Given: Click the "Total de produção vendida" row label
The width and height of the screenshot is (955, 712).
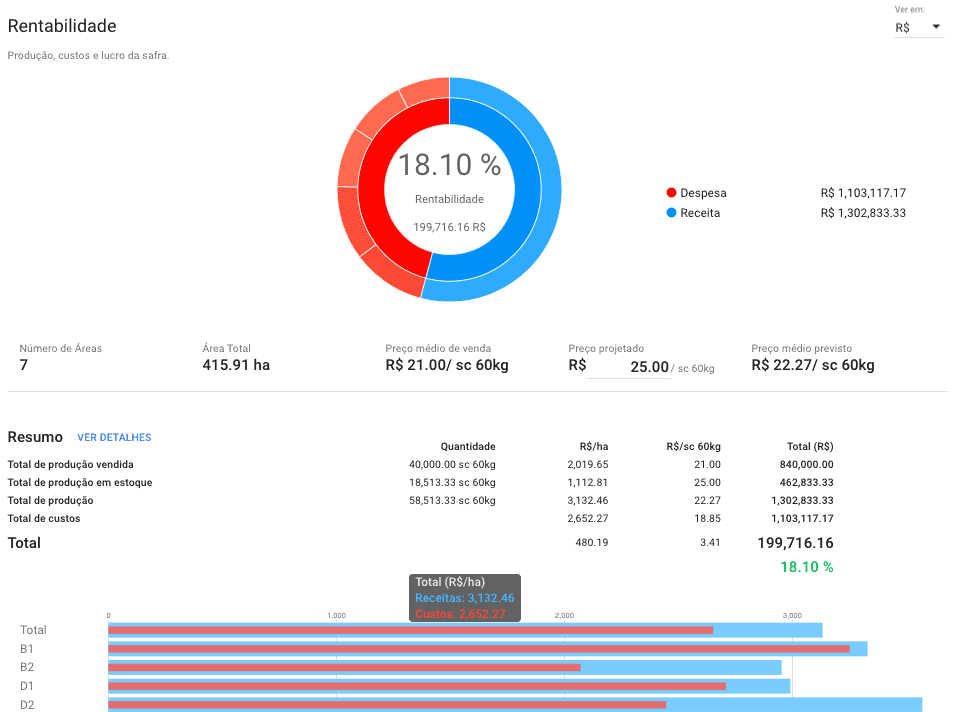Looking at the screenshot, I should (x=70, y=465).
